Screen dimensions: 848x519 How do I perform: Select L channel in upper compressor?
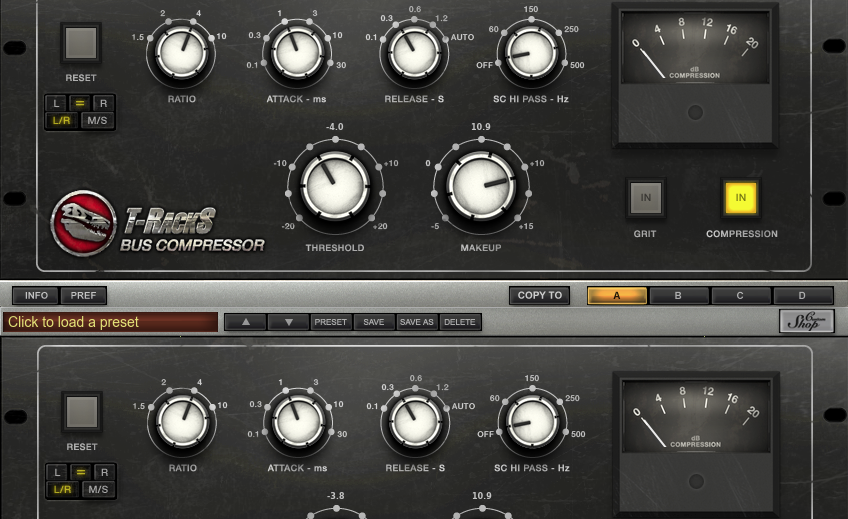coord(56,103)
